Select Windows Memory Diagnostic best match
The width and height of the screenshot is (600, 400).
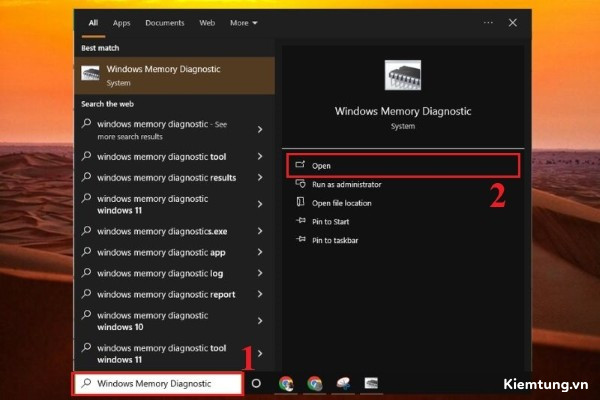click(x=174, y=75)
